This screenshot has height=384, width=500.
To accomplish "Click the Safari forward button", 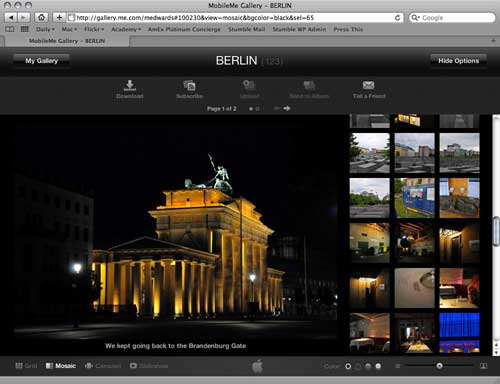I will coord(24,17).
